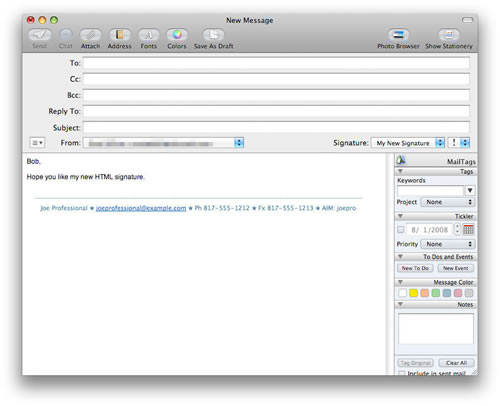This screenshot has width=500, height=406.
Task: Click the Tag Original button
Action: tap(415, 363)
